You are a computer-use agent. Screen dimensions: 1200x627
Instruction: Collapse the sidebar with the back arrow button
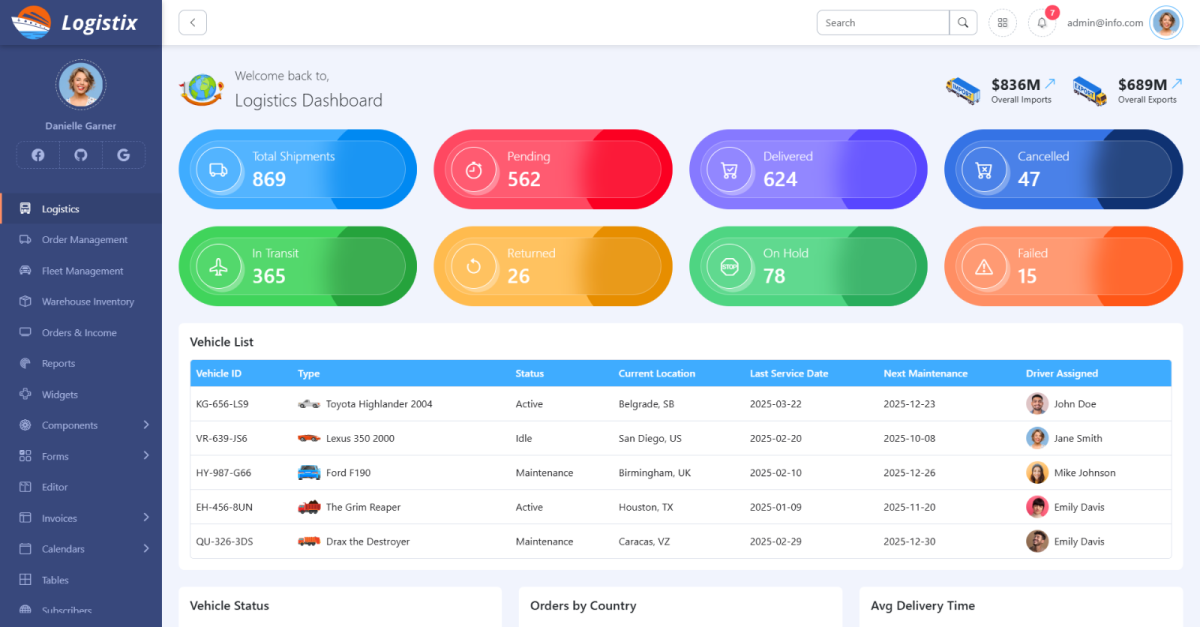point(193,23)
